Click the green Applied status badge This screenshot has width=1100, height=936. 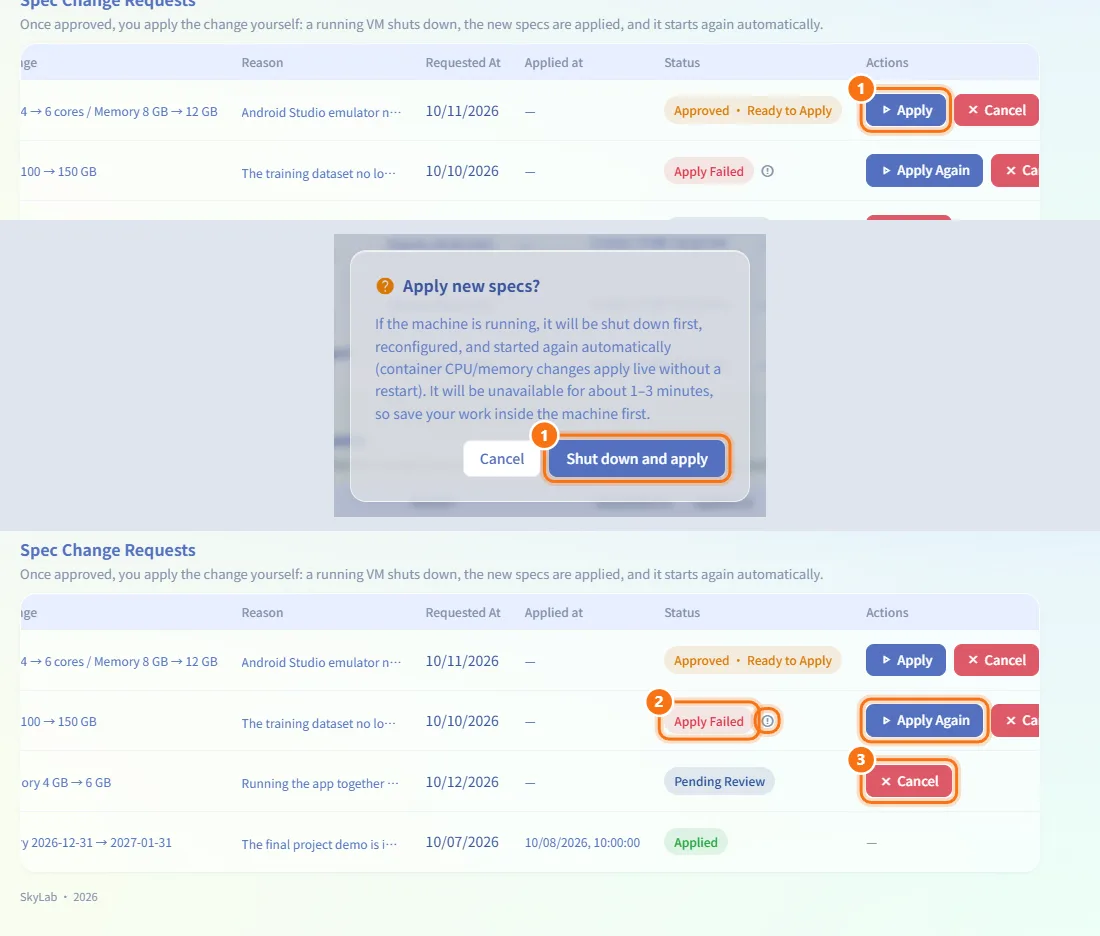[x=695, y=842]
